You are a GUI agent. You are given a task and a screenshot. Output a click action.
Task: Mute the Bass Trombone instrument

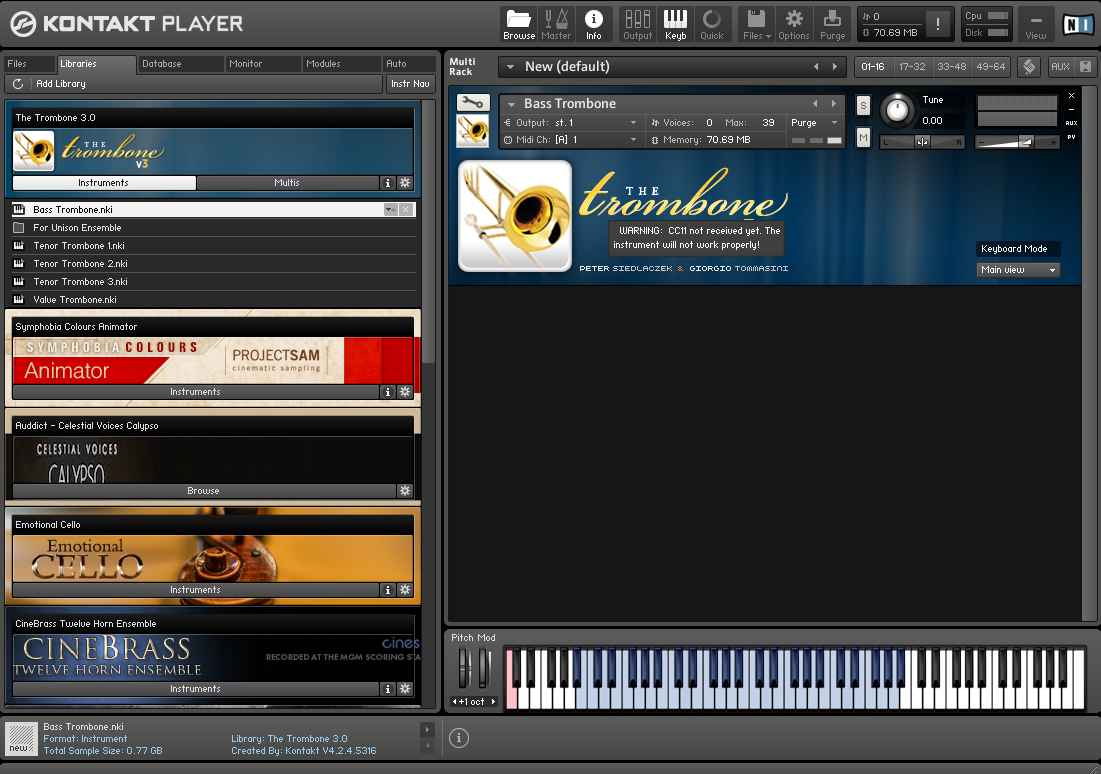tap(864, 138)
